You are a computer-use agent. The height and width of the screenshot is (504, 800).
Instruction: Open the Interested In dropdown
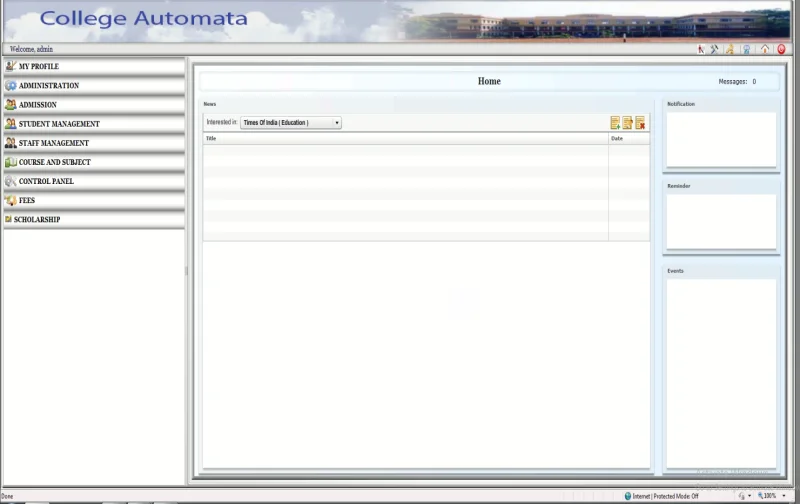[x=291, y=123]
